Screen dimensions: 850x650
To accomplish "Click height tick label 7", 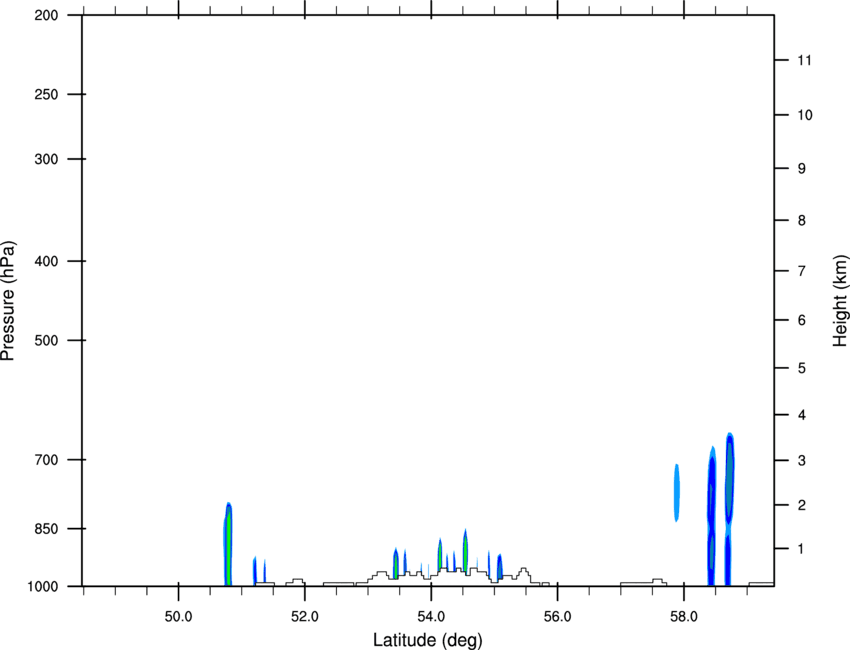I will click(802, 271).
